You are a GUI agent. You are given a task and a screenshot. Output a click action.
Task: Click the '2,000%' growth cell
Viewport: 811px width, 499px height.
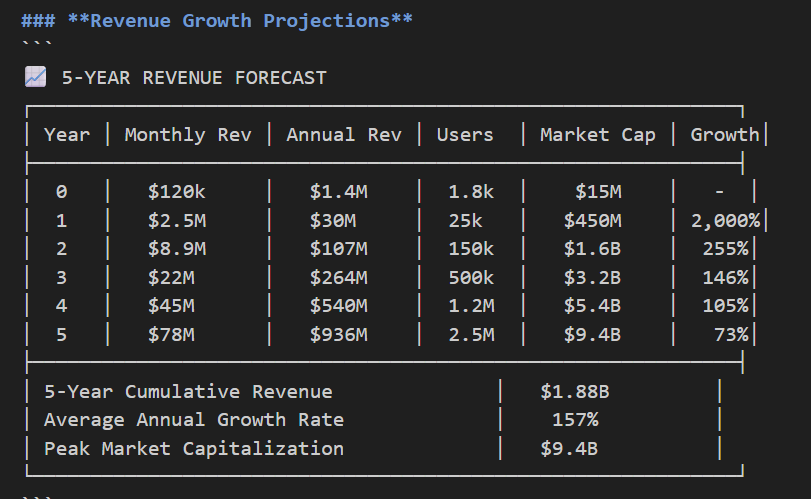tap(725, 221)
